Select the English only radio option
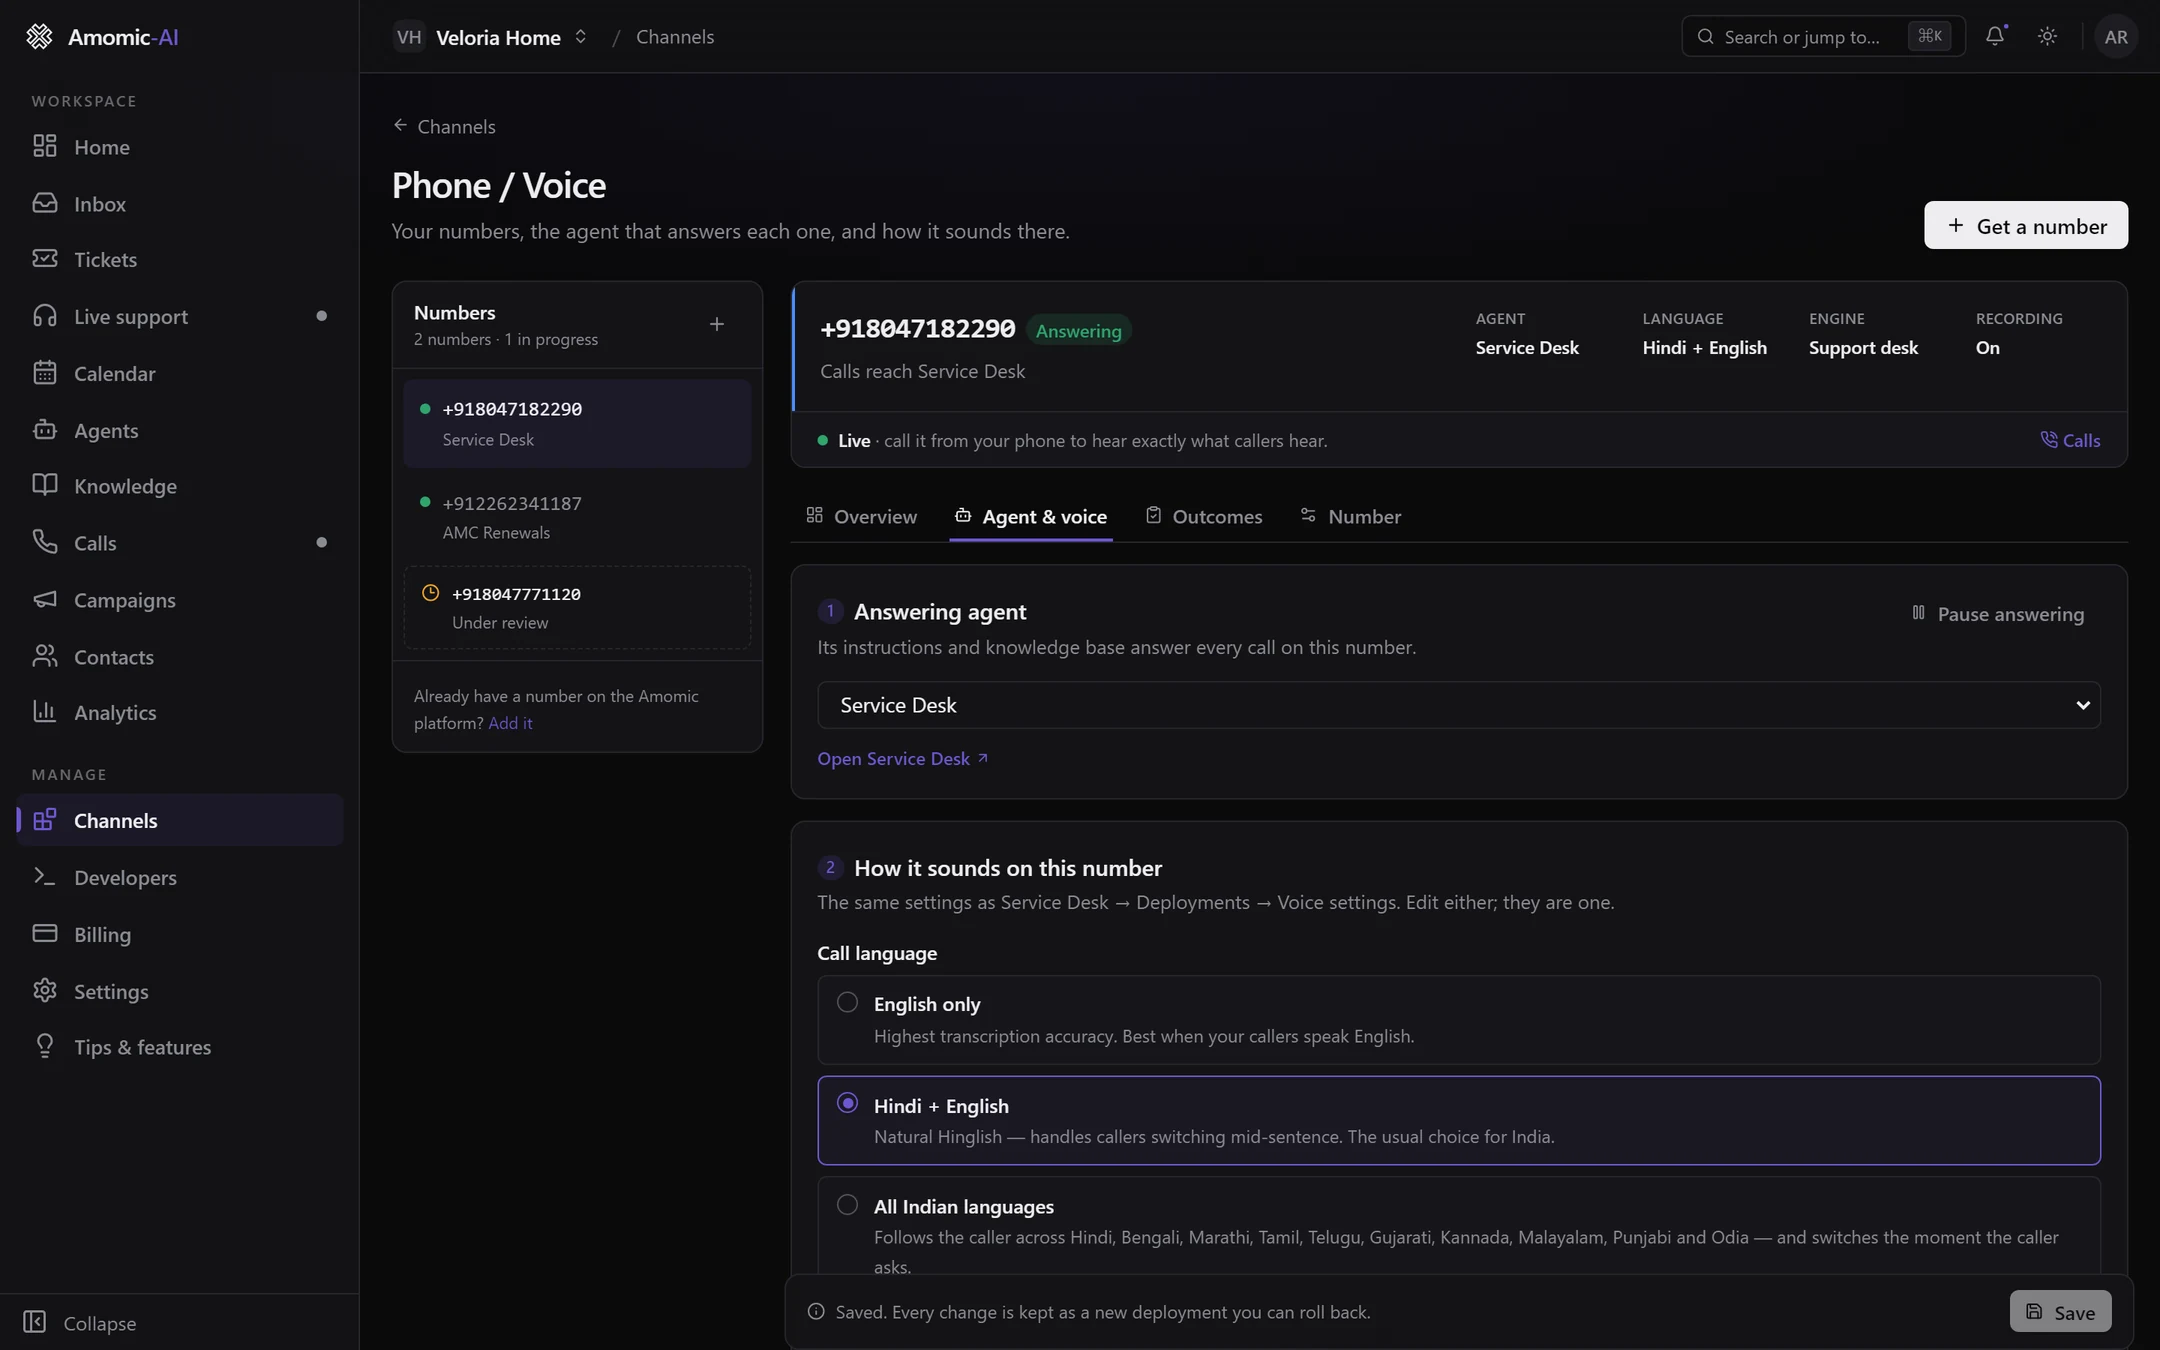The width and height of the screenshot is (2160, 1350). [1458, 1020]
